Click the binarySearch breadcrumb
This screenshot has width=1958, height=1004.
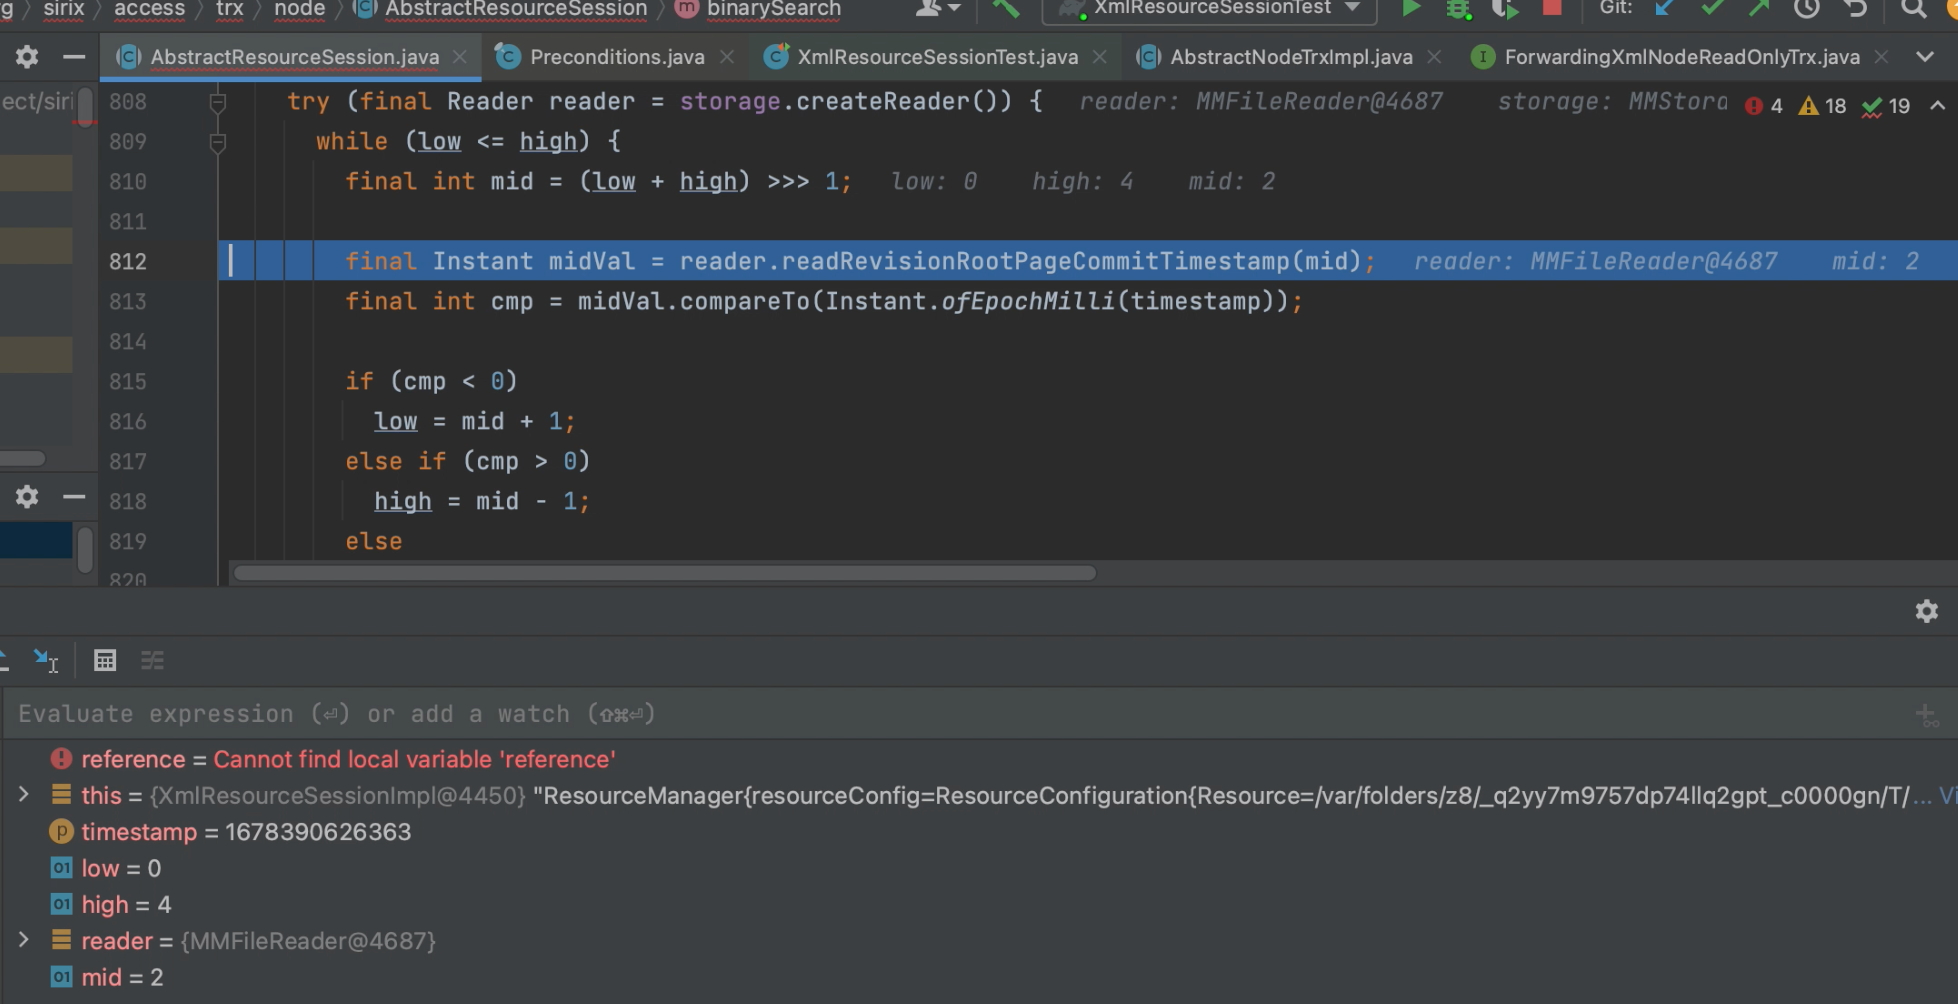click(773, 9)
